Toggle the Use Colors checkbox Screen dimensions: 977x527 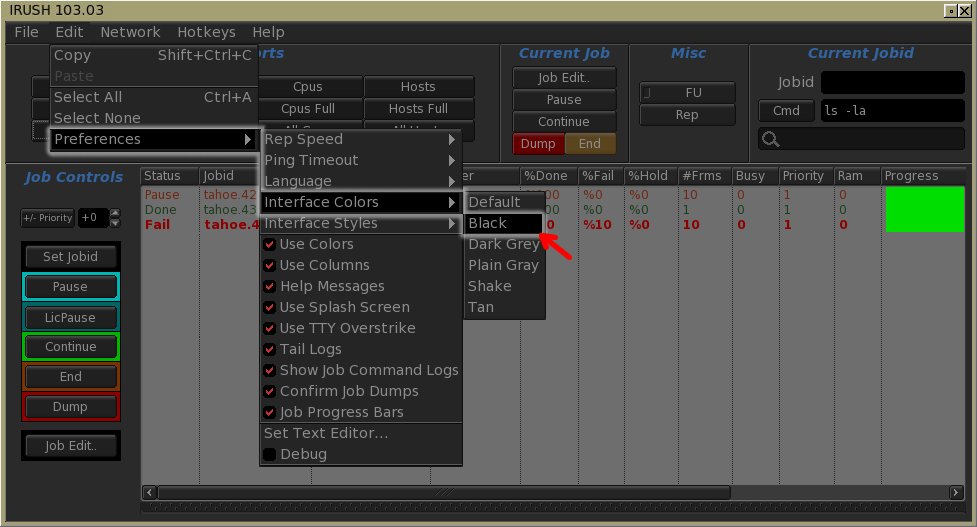tap(269, 244)
